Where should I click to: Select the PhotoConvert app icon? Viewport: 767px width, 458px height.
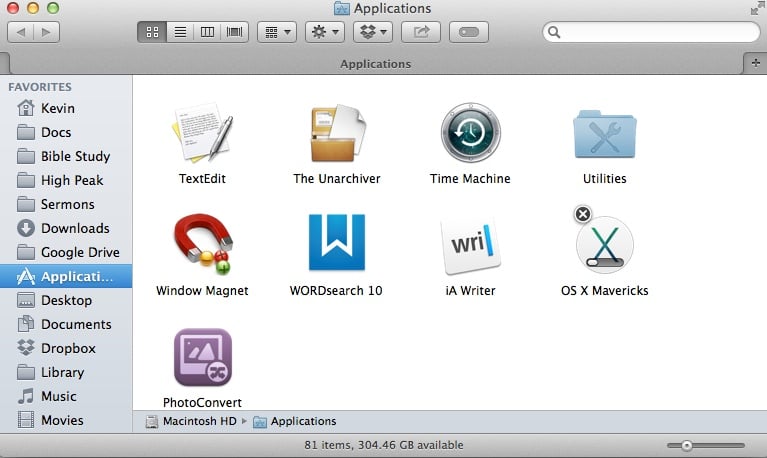tap(203, 357)
